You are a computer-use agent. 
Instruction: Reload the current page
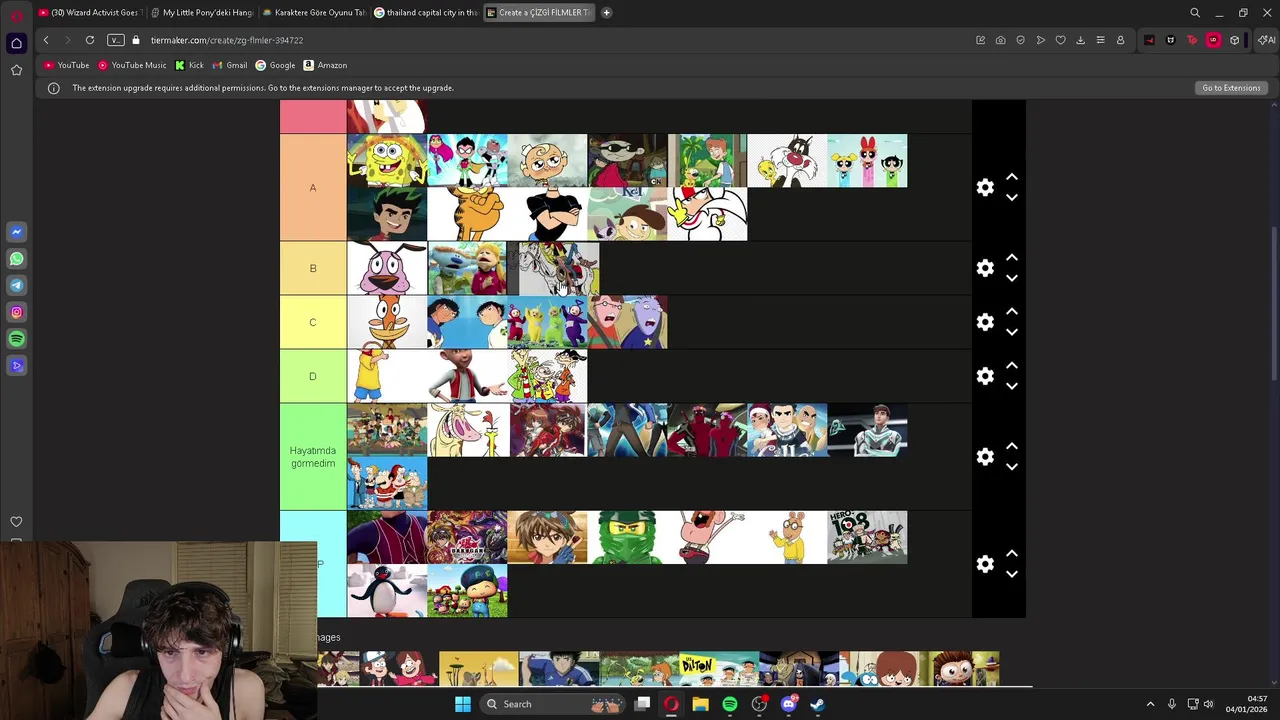(x=90, y=40)
